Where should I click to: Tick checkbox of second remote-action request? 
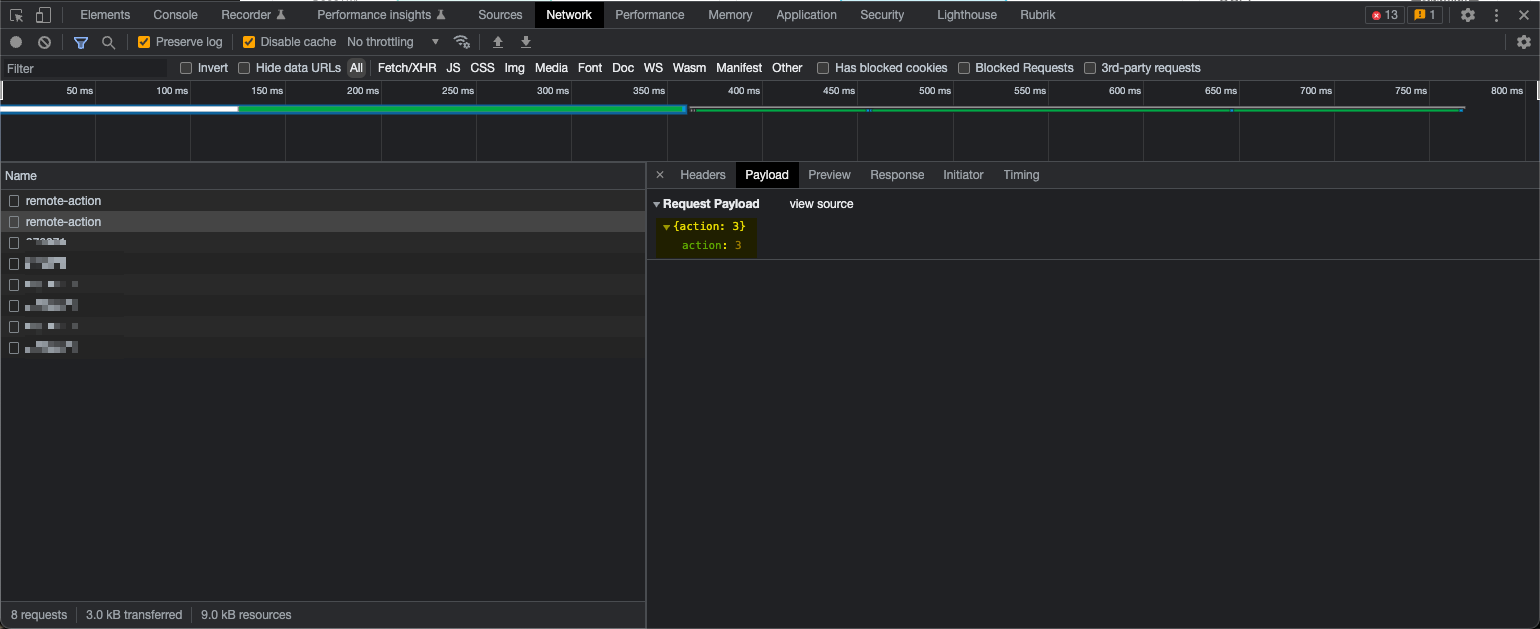[14, 222]
